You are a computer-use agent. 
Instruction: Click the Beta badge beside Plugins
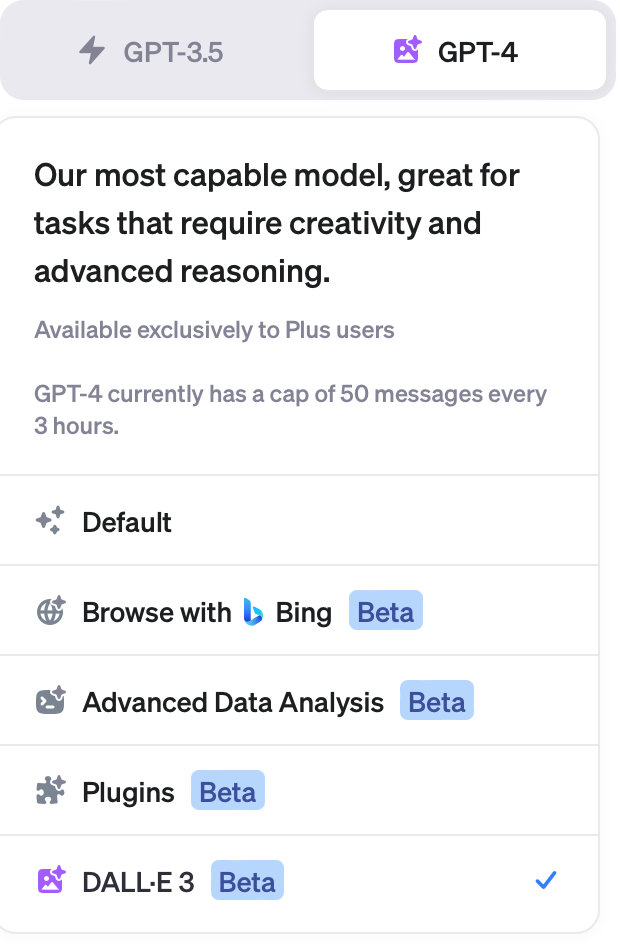click(228, 792)
